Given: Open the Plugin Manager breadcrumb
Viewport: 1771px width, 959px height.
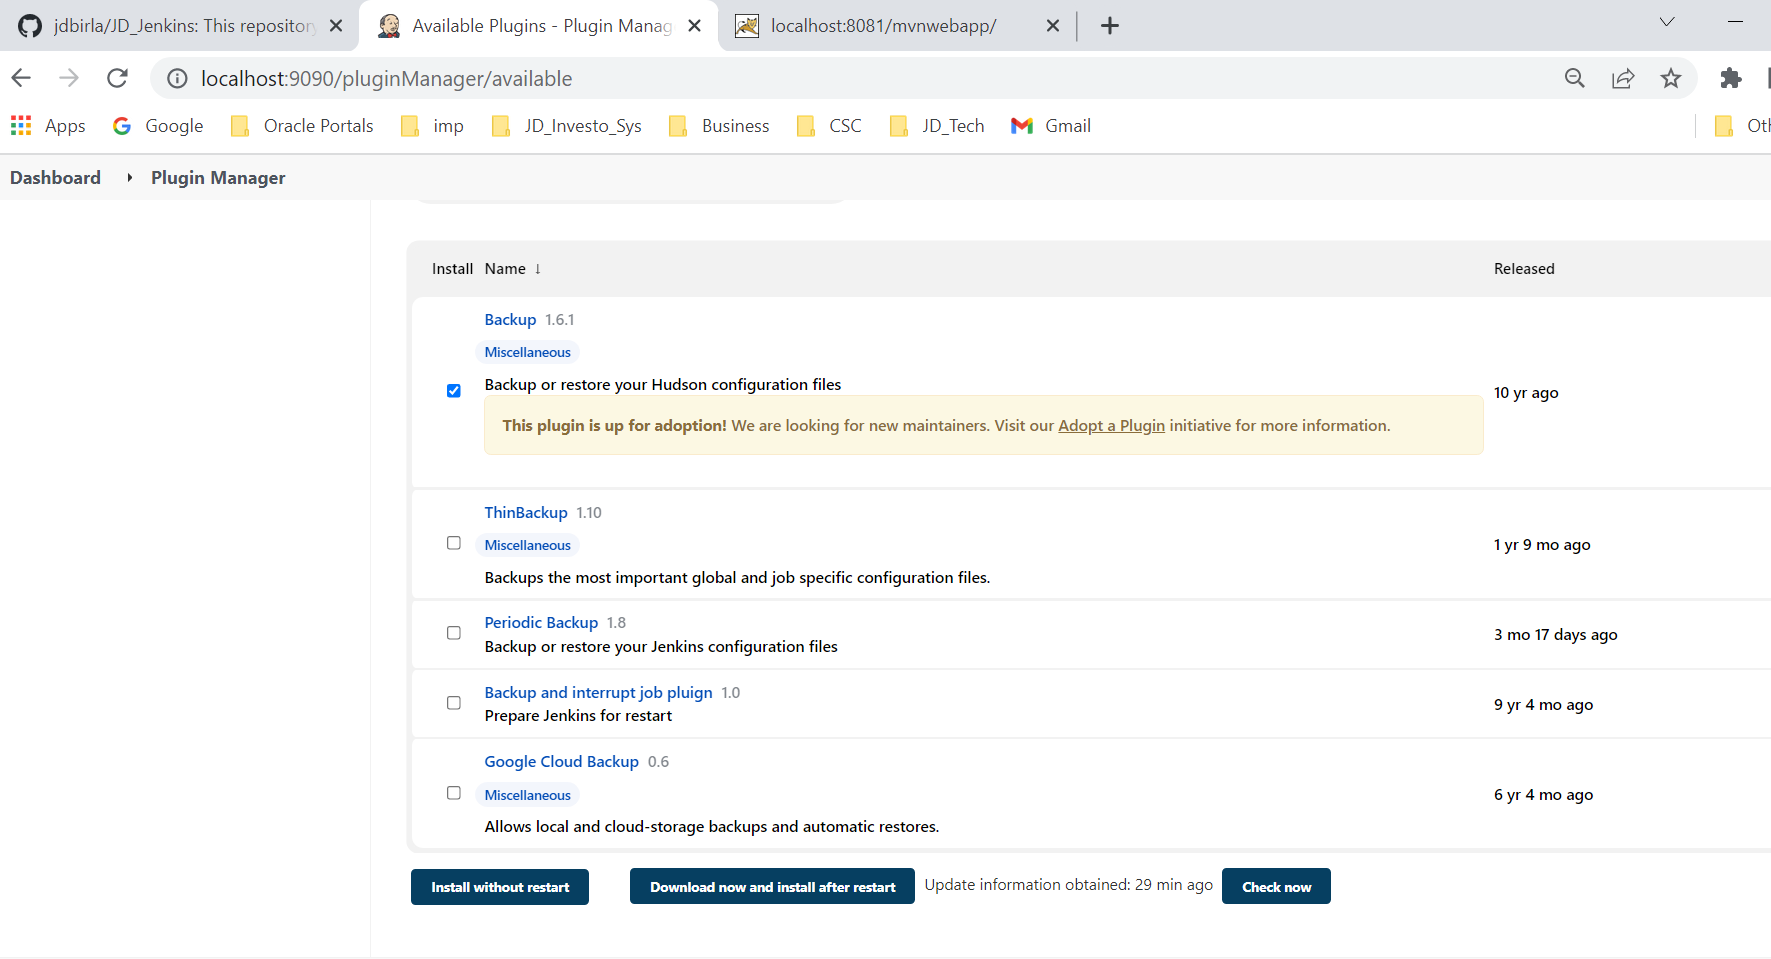Looking at the screenshot, I should [x=218, y=177].
